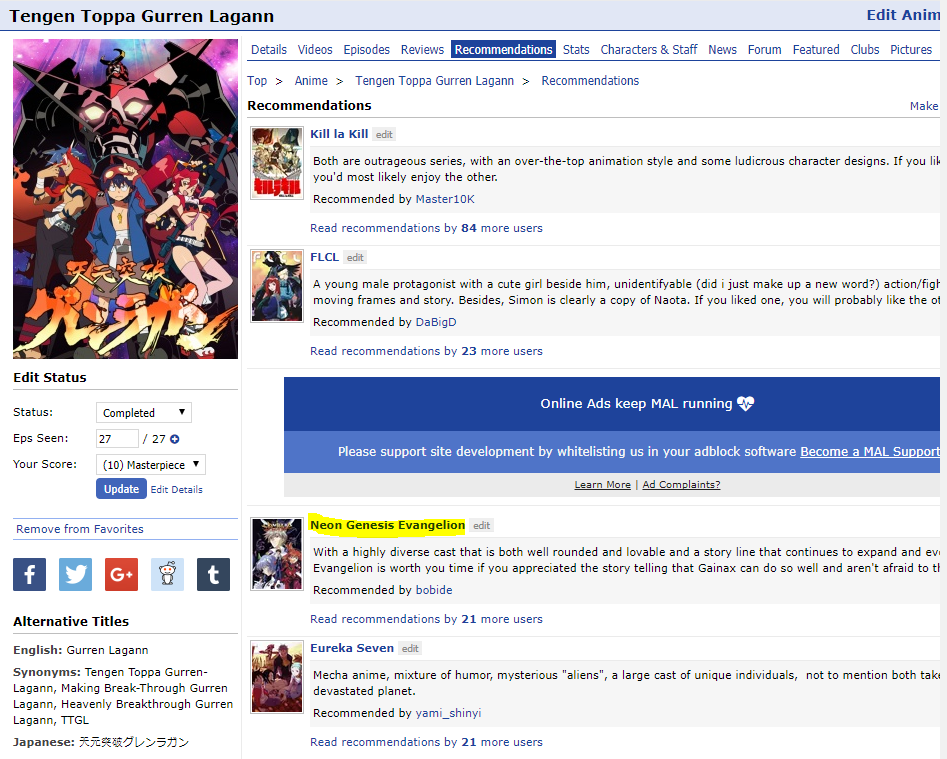
Task: Share via the Google+ icon
Action: pyautogui.click(x=121, y=574)
